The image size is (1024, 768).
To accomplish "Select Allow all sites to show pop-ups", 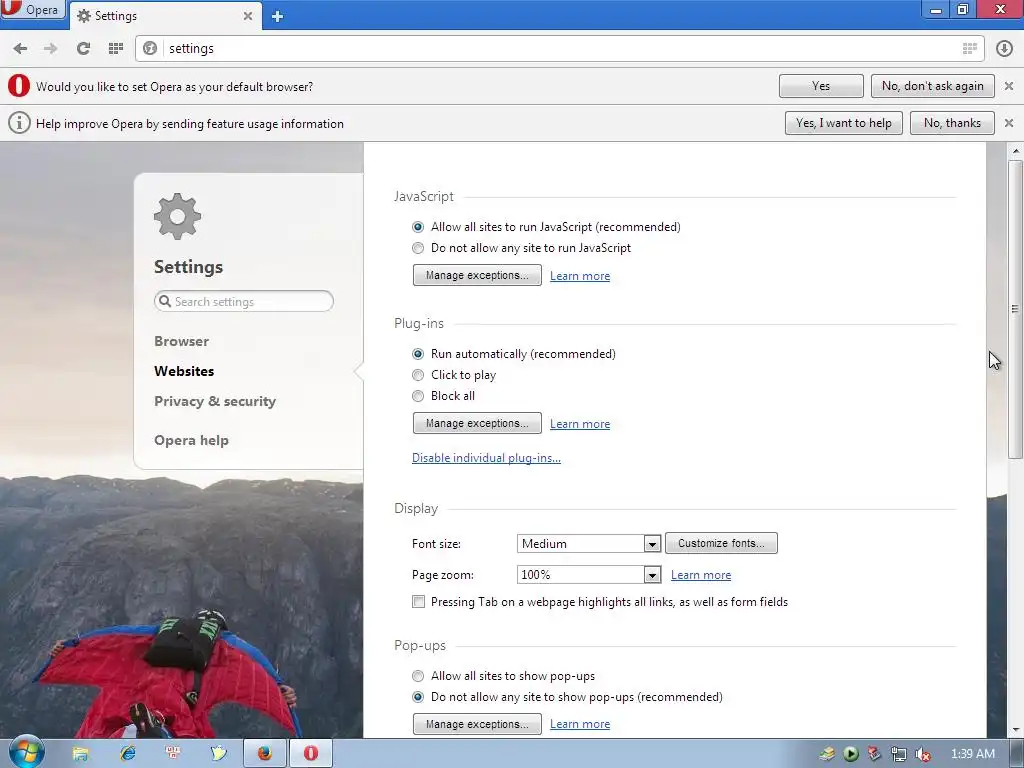I will tap(418, 676).
